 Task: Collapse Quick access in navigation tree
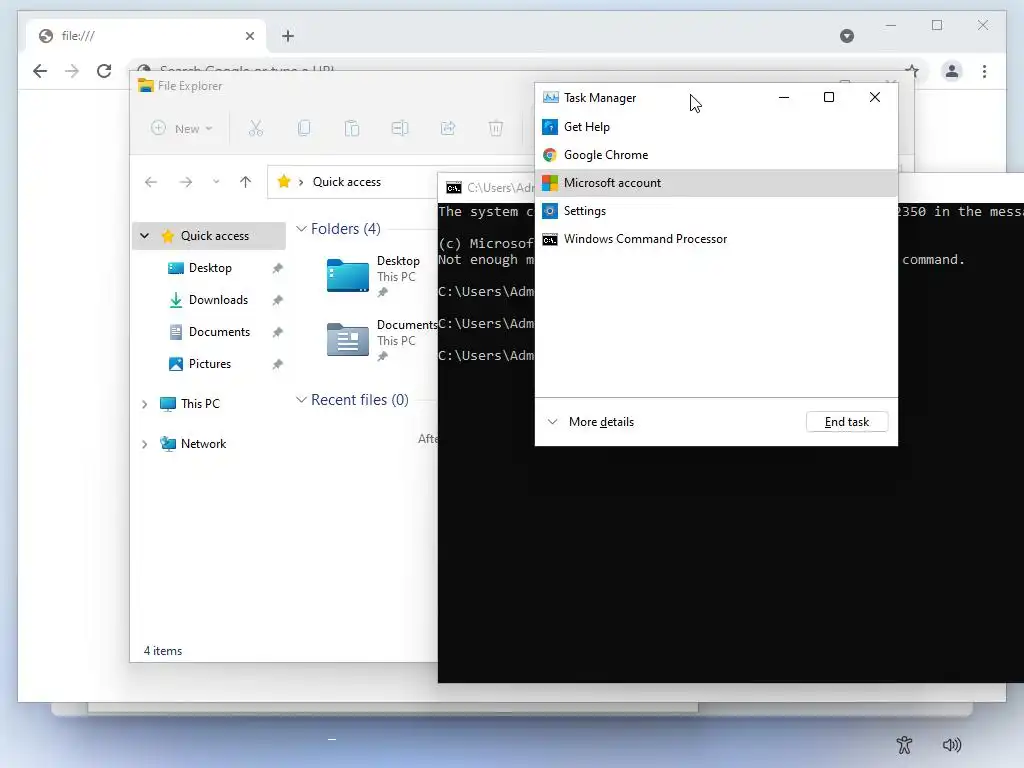145,236
